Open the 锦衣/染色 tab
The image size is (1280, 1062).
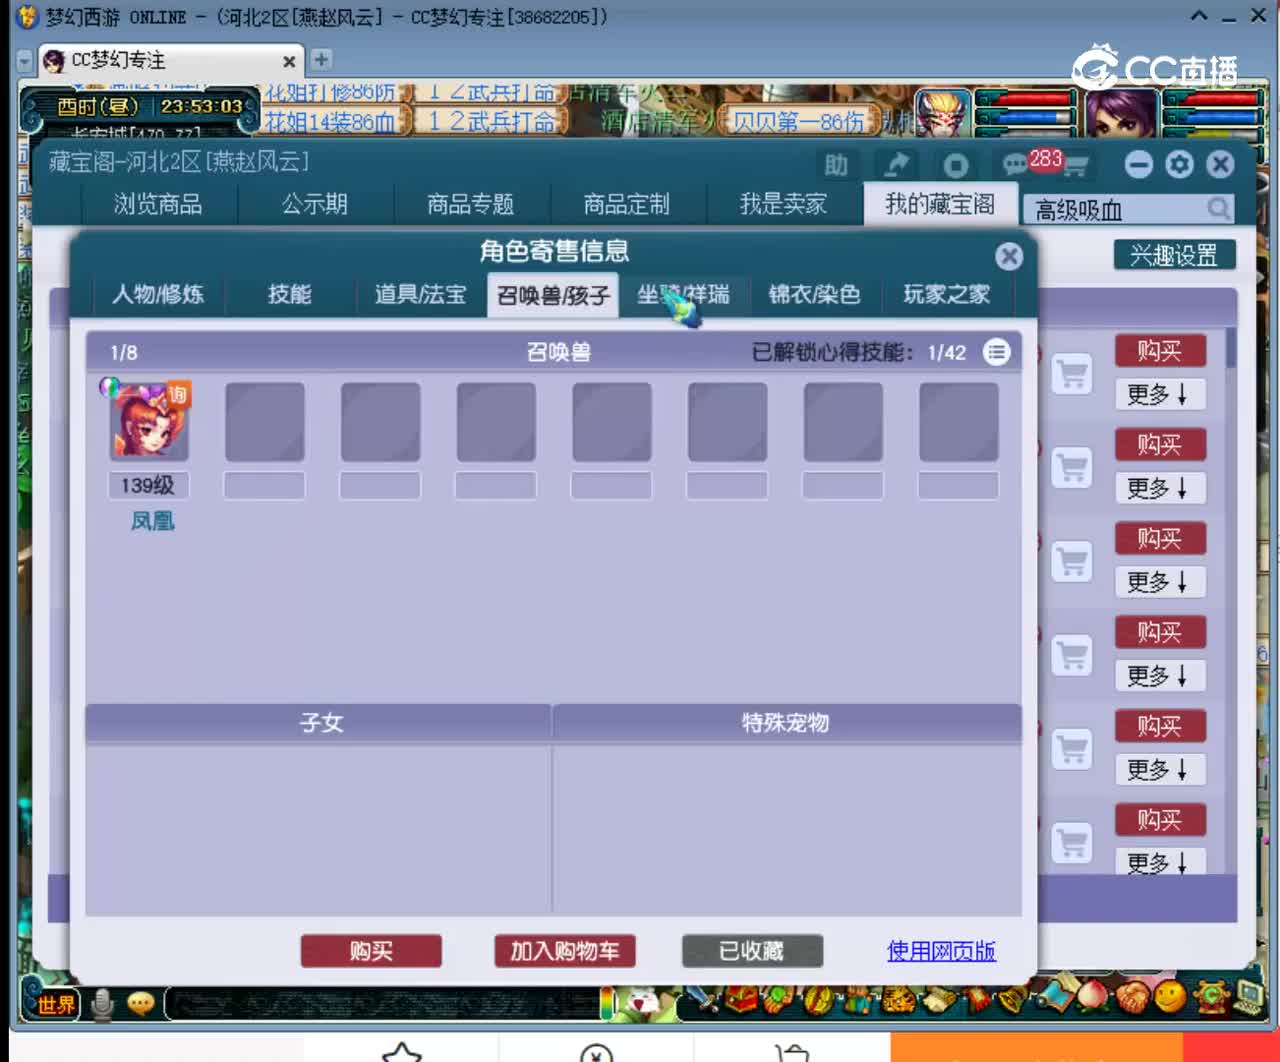click(815, 295)
